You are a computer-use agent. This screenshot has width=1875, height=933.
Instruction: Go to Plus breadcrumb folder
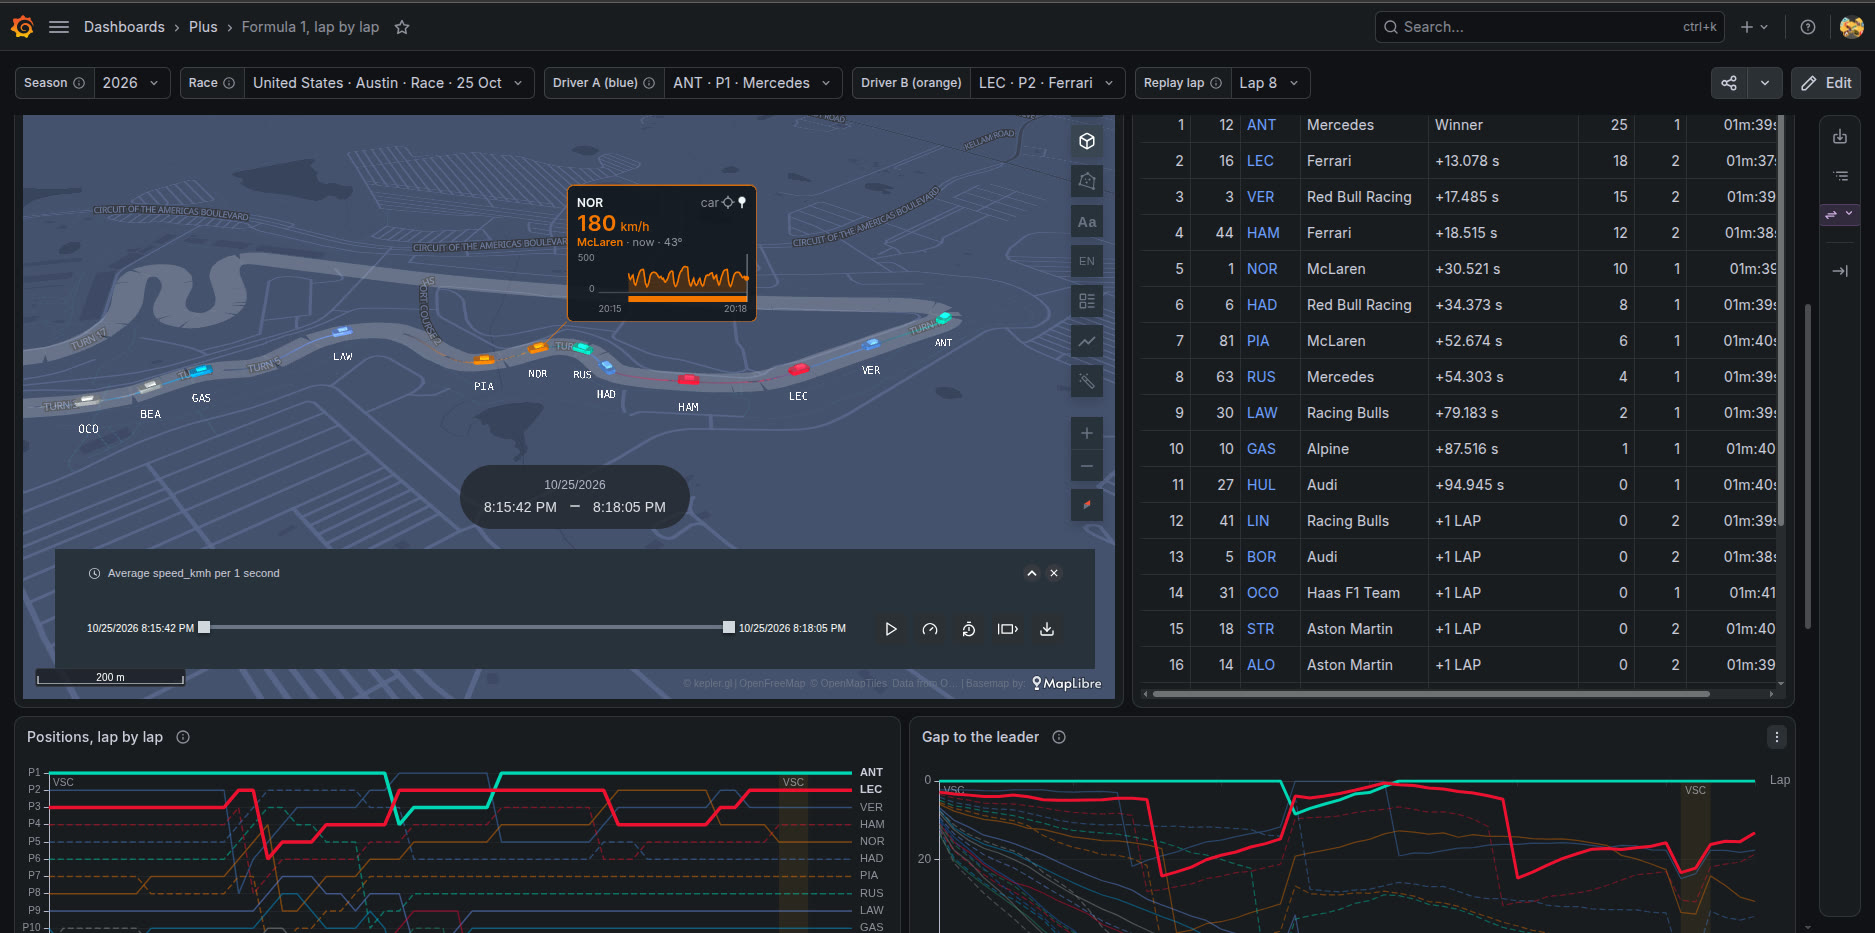click(203, 27)
